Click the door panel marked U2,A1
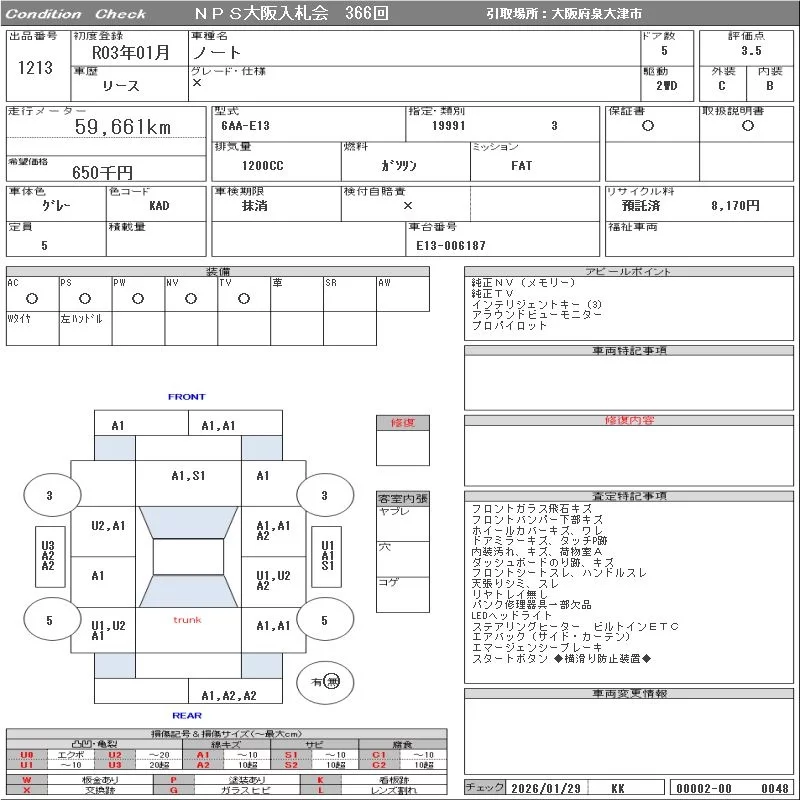The width and height of the screenshot is (800, 800). (108, 525)
